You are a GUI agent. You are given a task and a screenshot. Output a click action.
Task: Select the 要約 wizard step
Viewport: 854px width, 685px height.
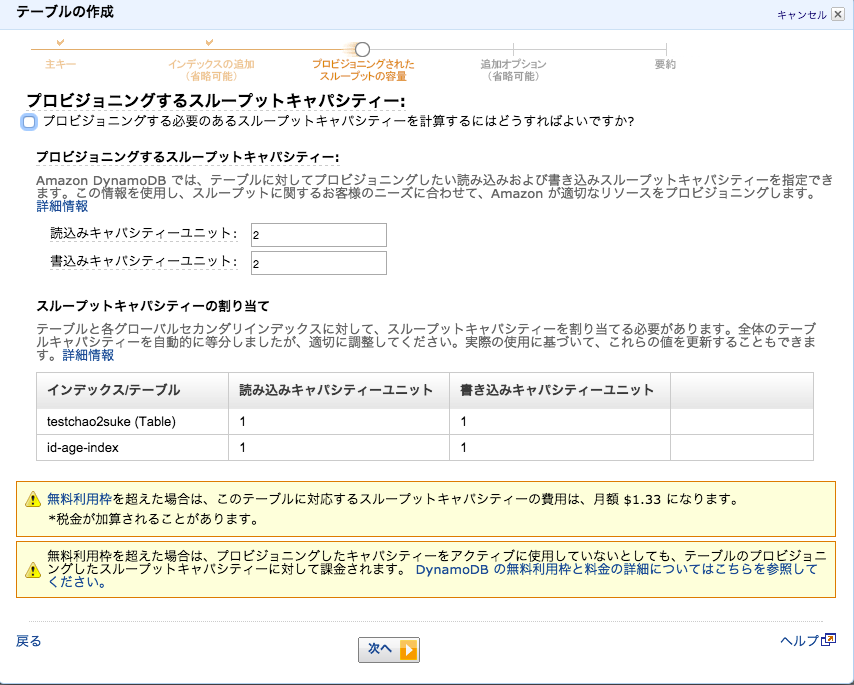[x=665, y=64]
